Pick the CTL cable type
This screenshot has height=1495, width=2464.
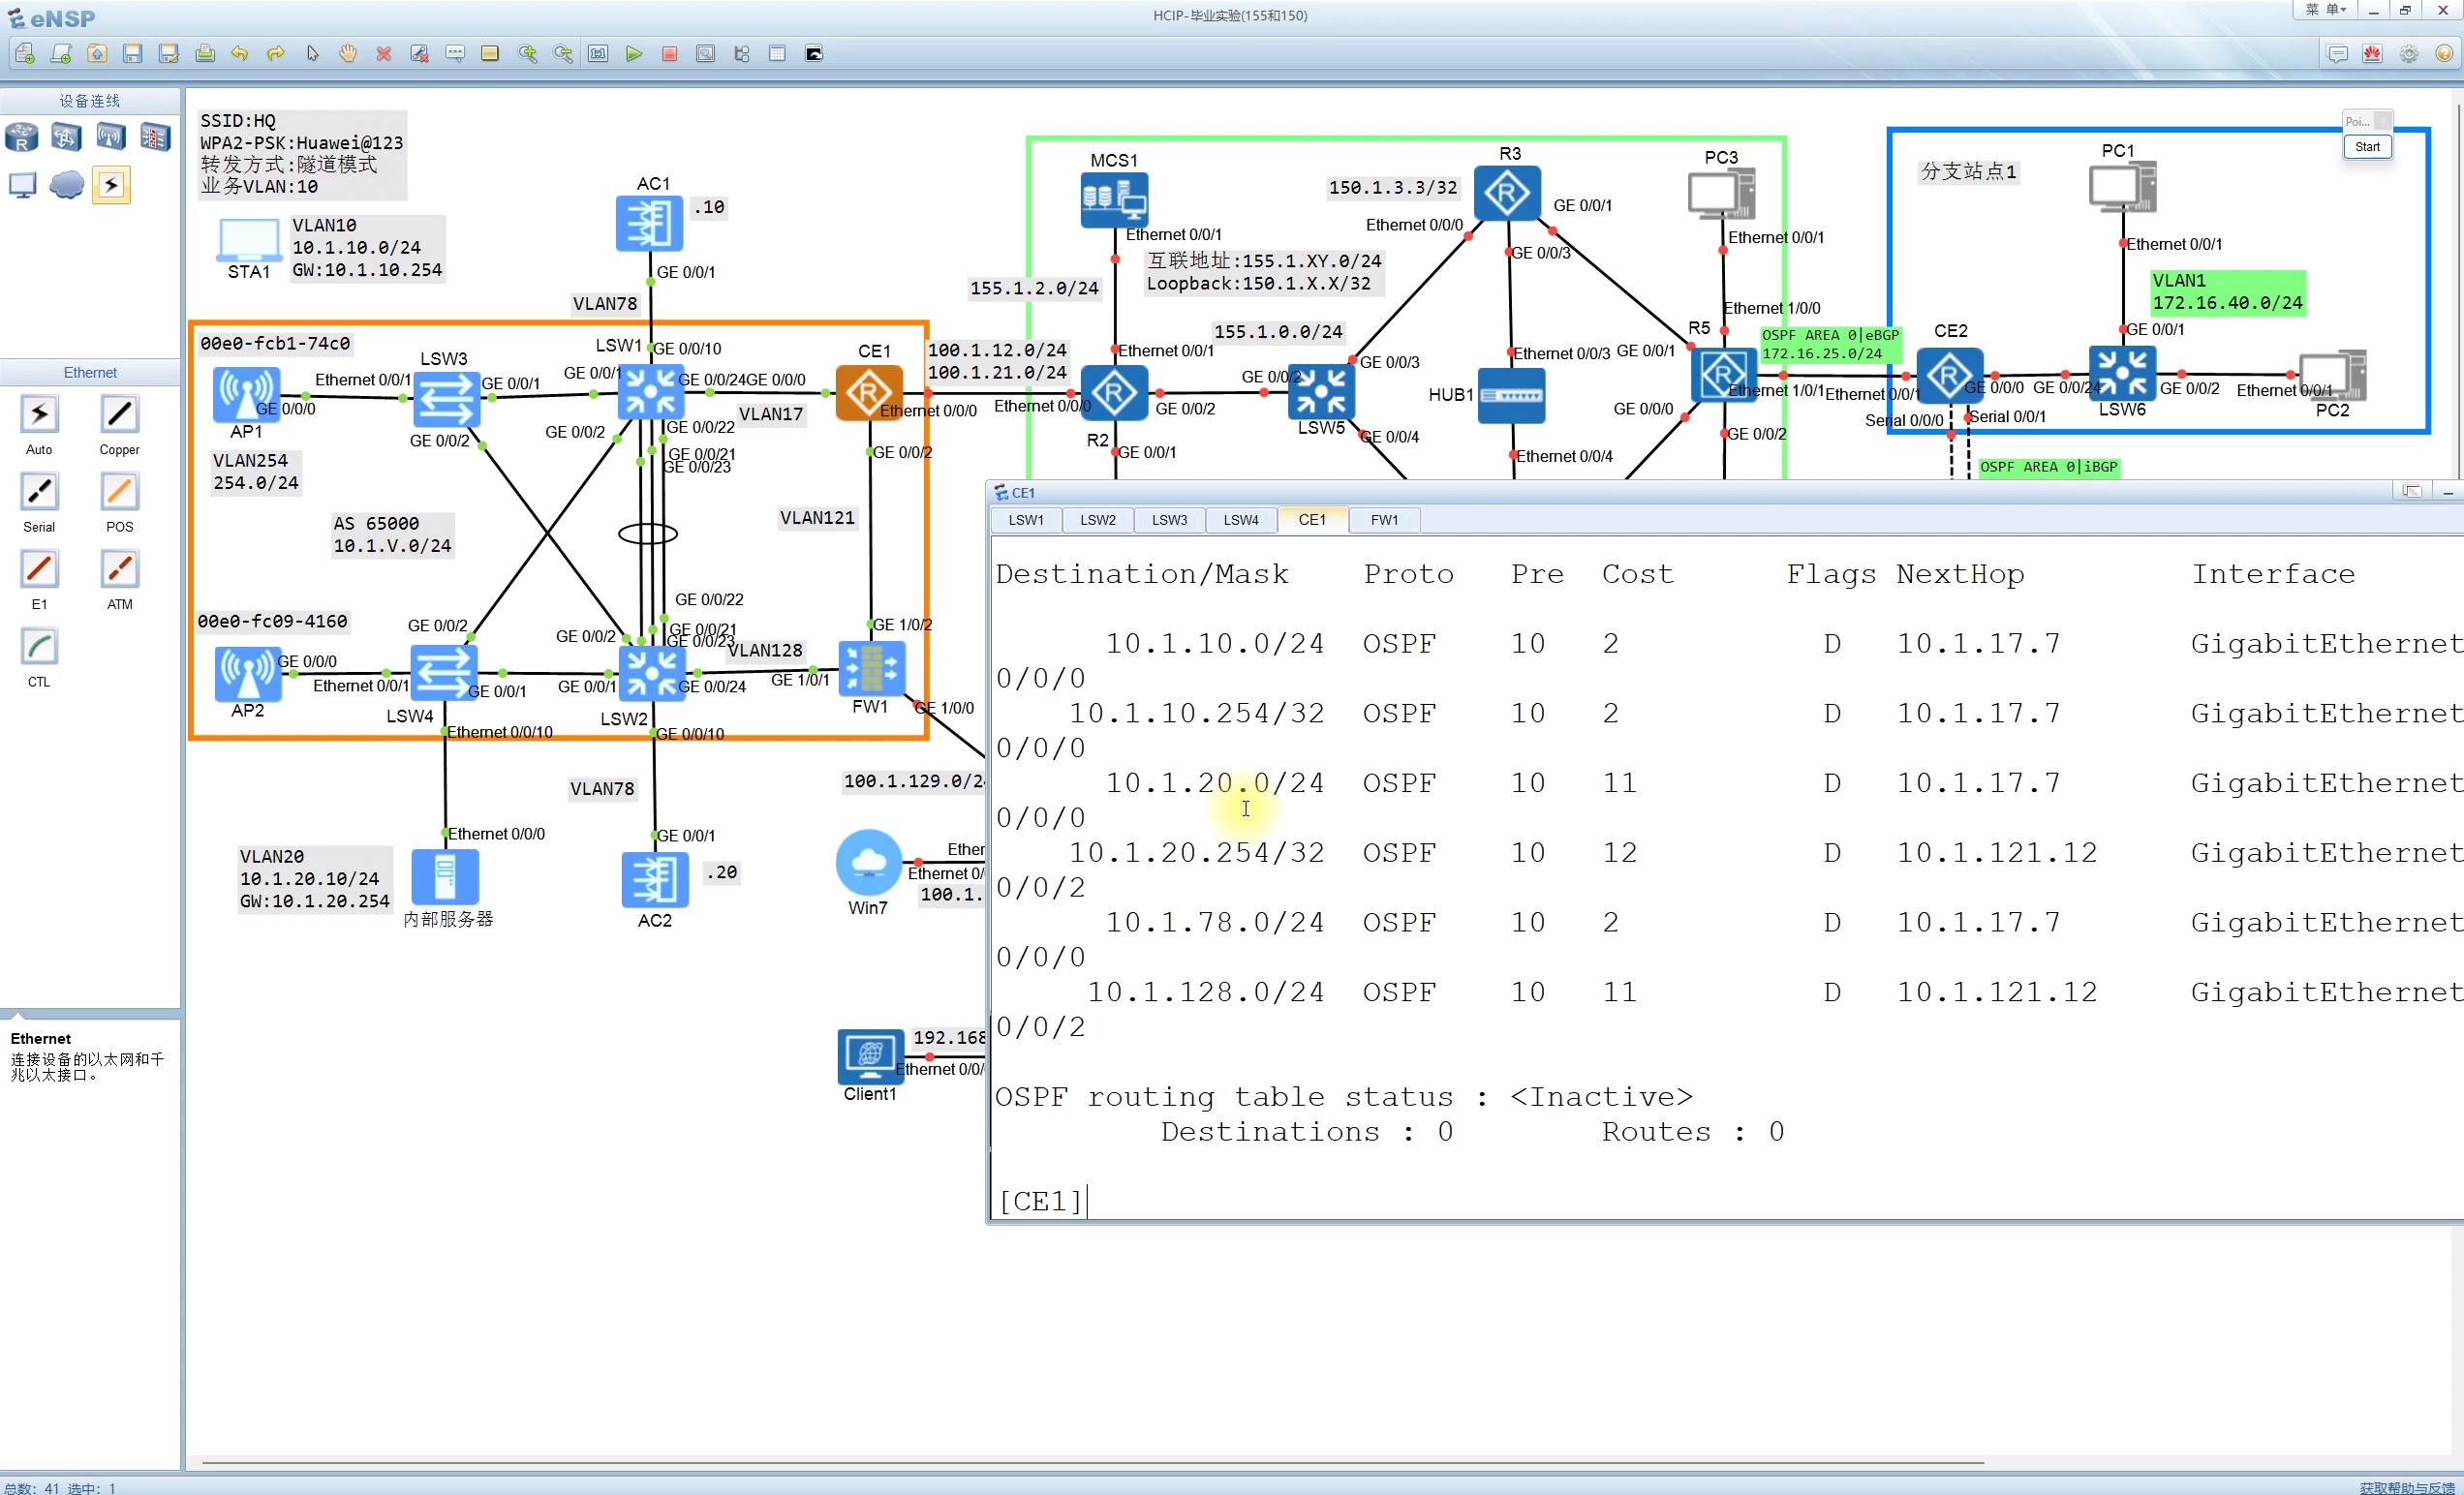[39, 646]
